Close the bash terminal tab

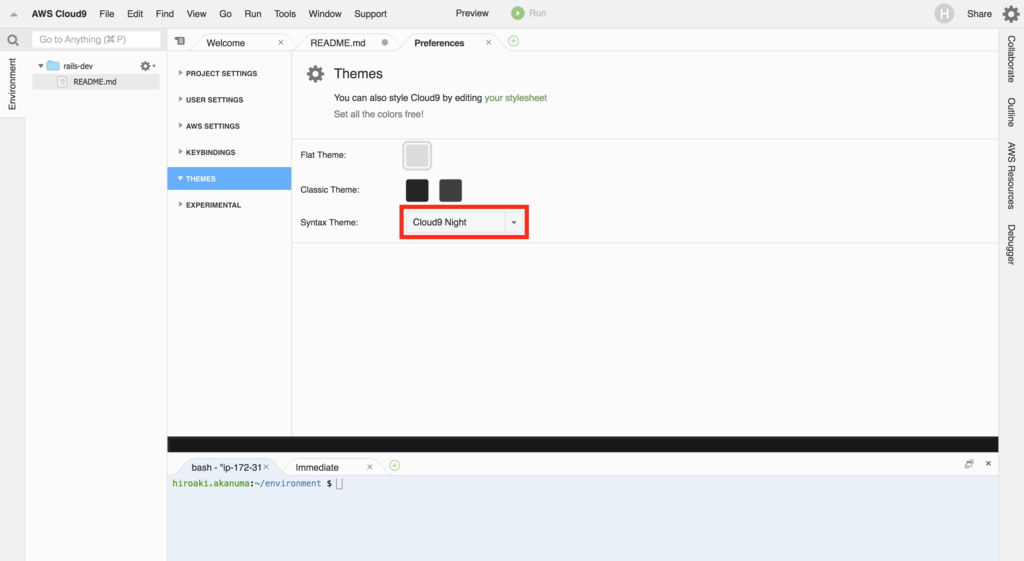(x=266, y=467)
